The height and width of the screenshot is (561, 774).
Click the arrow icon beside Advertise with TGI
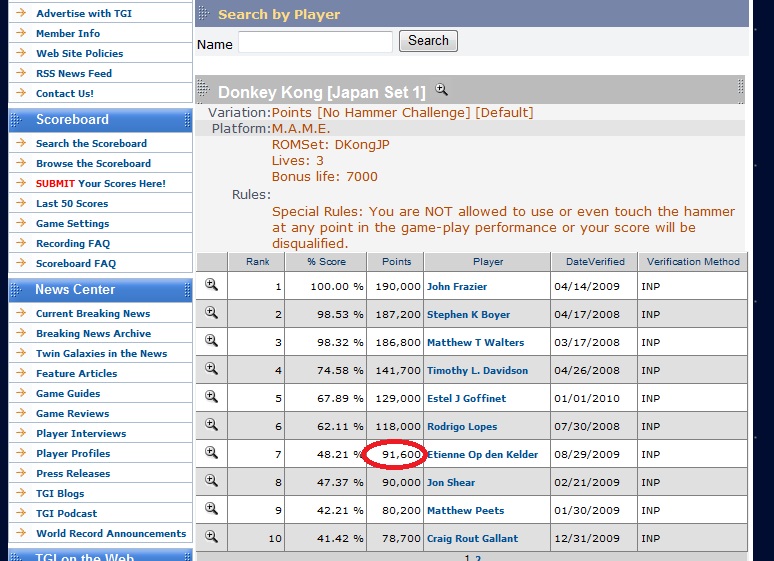tap(21, 12)
